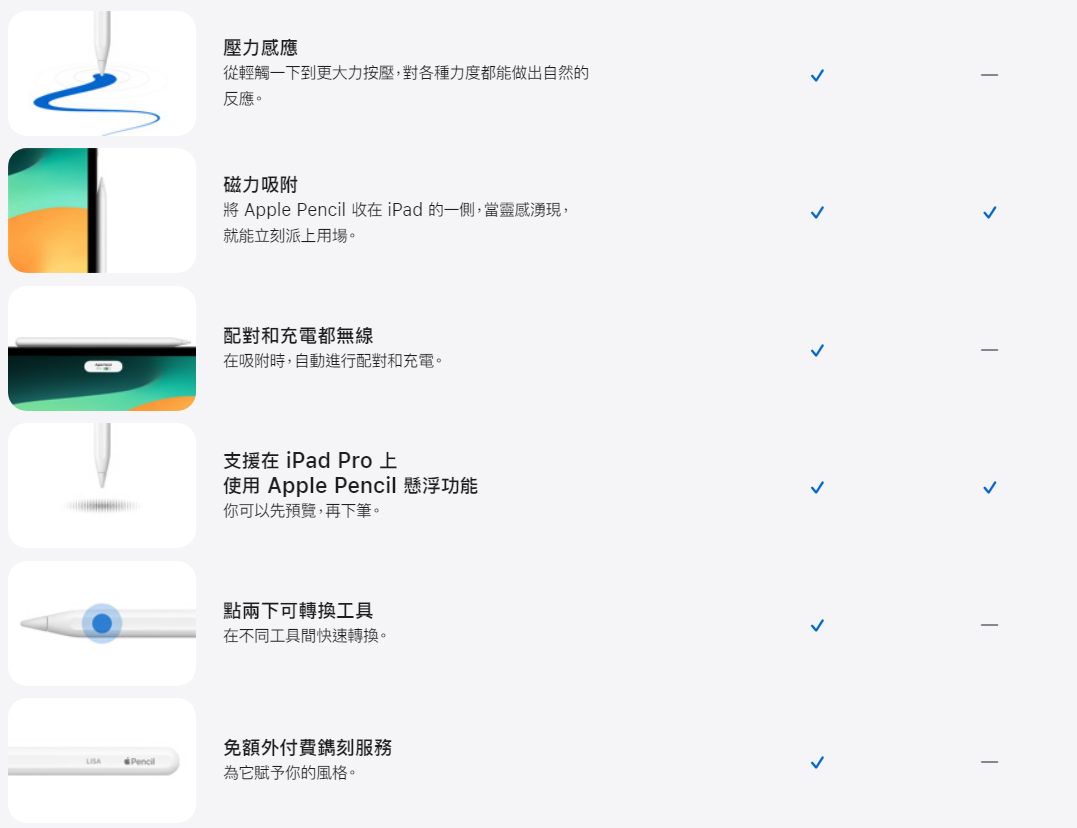Click the 免額外付費鐫刻服務 heading
Image resolution: width=1077 pixels, height=828 pixels.
(308, 747)
